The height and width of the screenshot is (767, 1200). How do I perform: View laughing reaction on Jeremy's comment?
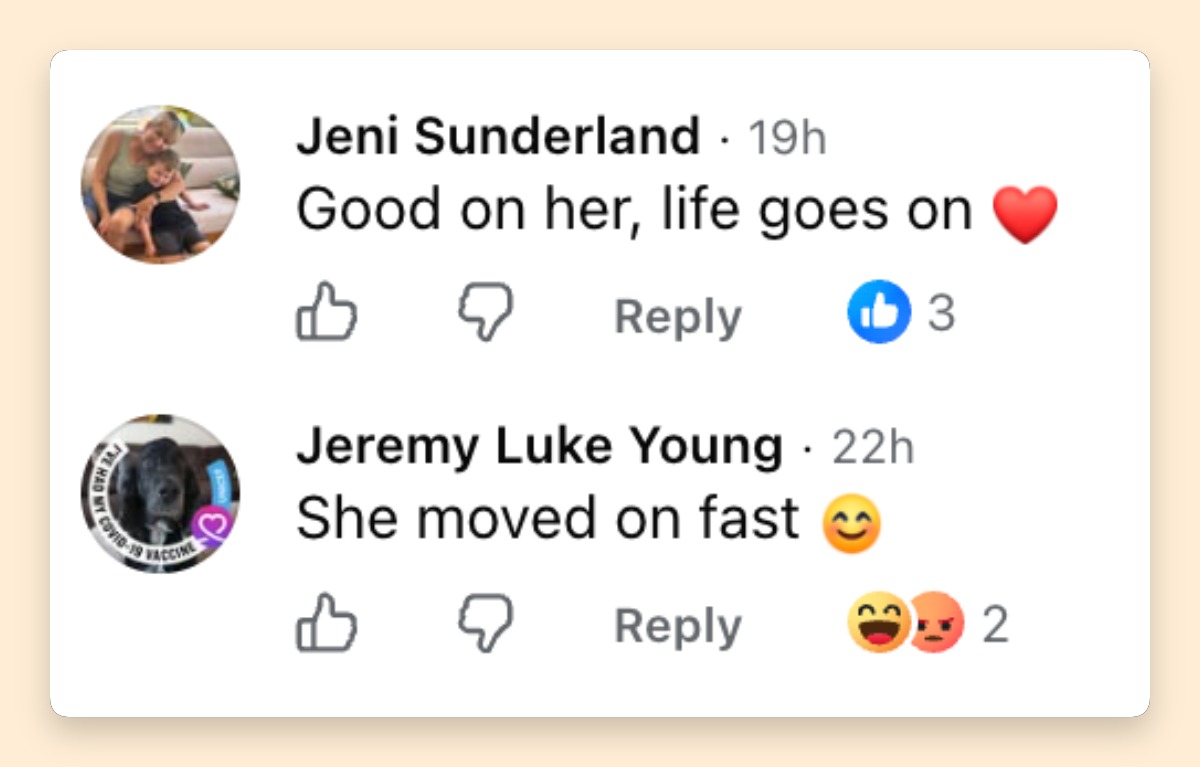877,622
